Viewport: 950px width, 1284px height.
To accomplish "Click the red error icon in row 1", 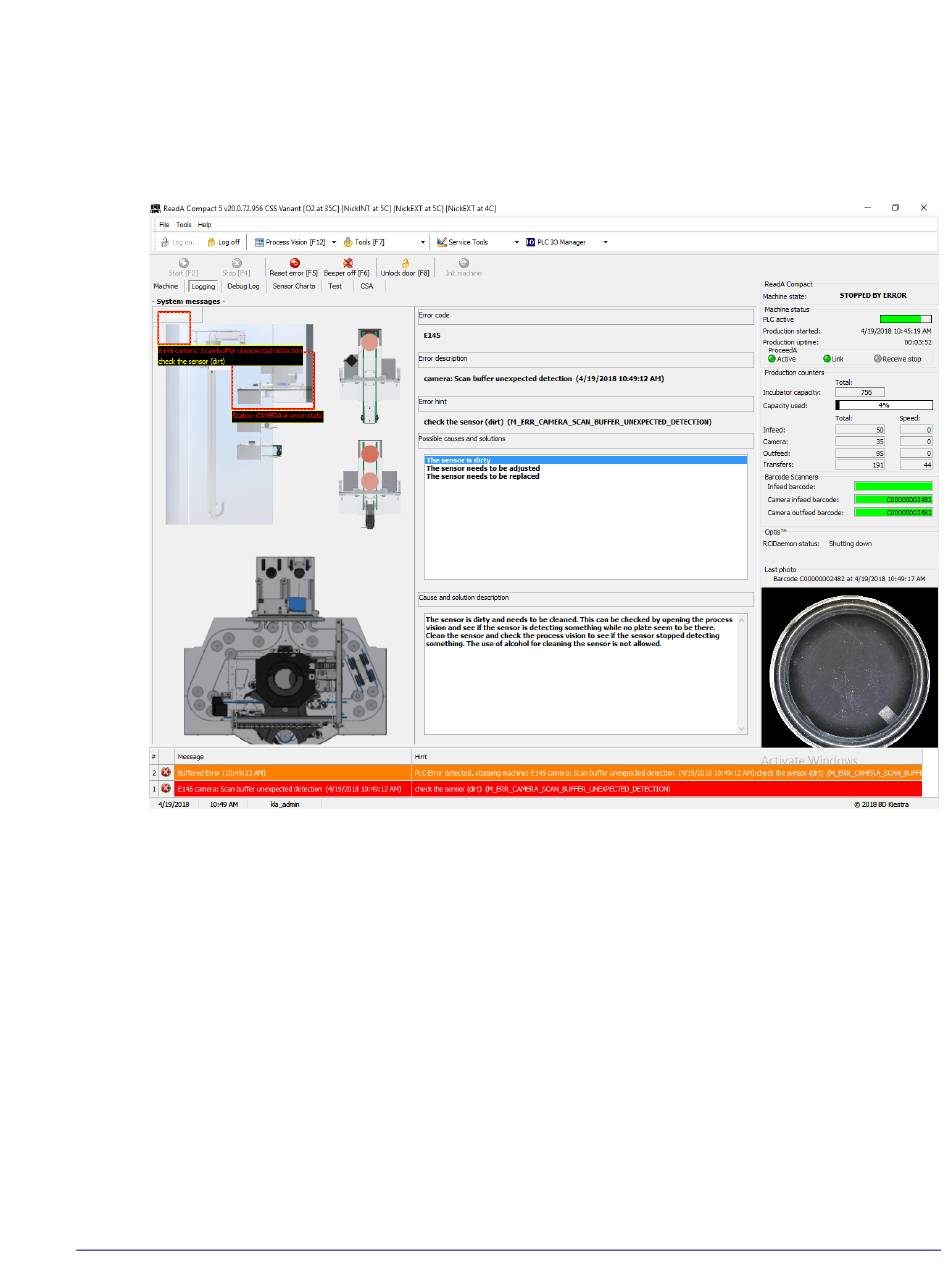I will 166,789.
